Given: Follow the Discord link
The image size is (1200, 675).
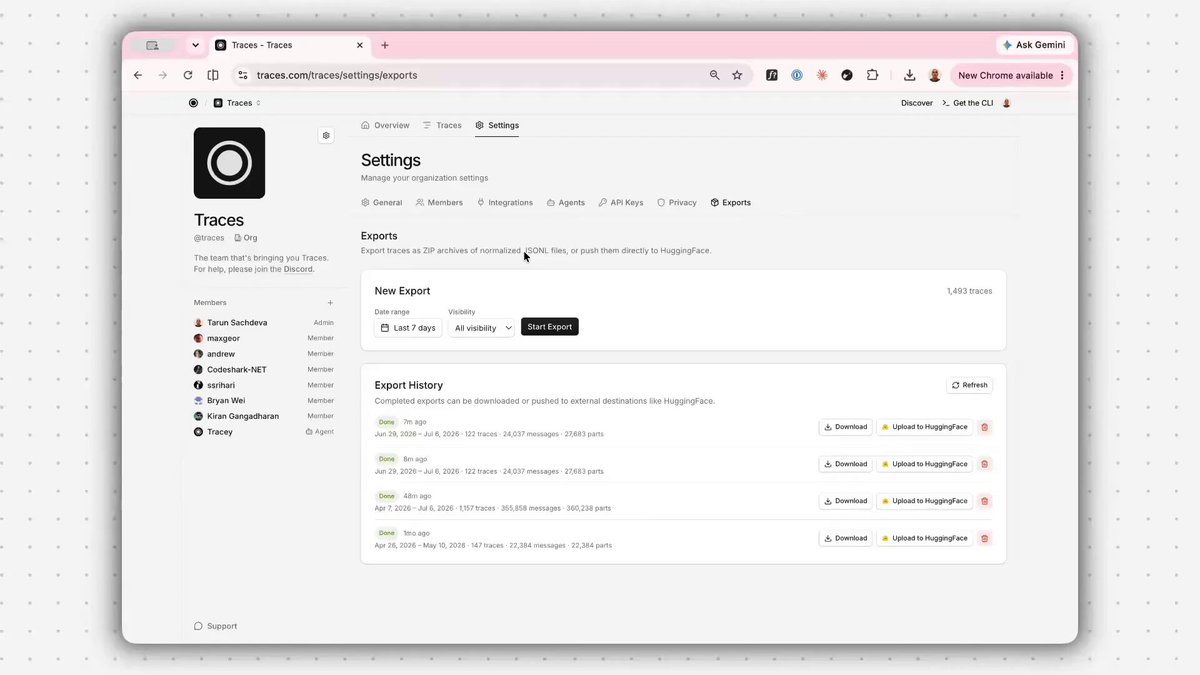Looking at the screenshot, I should [x=298, y=269].
